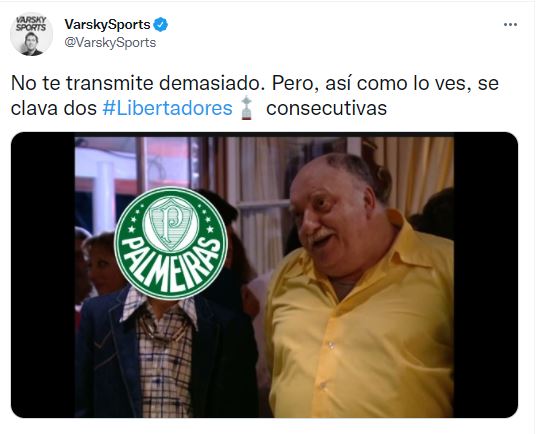Open the three-dot more options menu
542x434 pixels.
click(x=510, y=25)
